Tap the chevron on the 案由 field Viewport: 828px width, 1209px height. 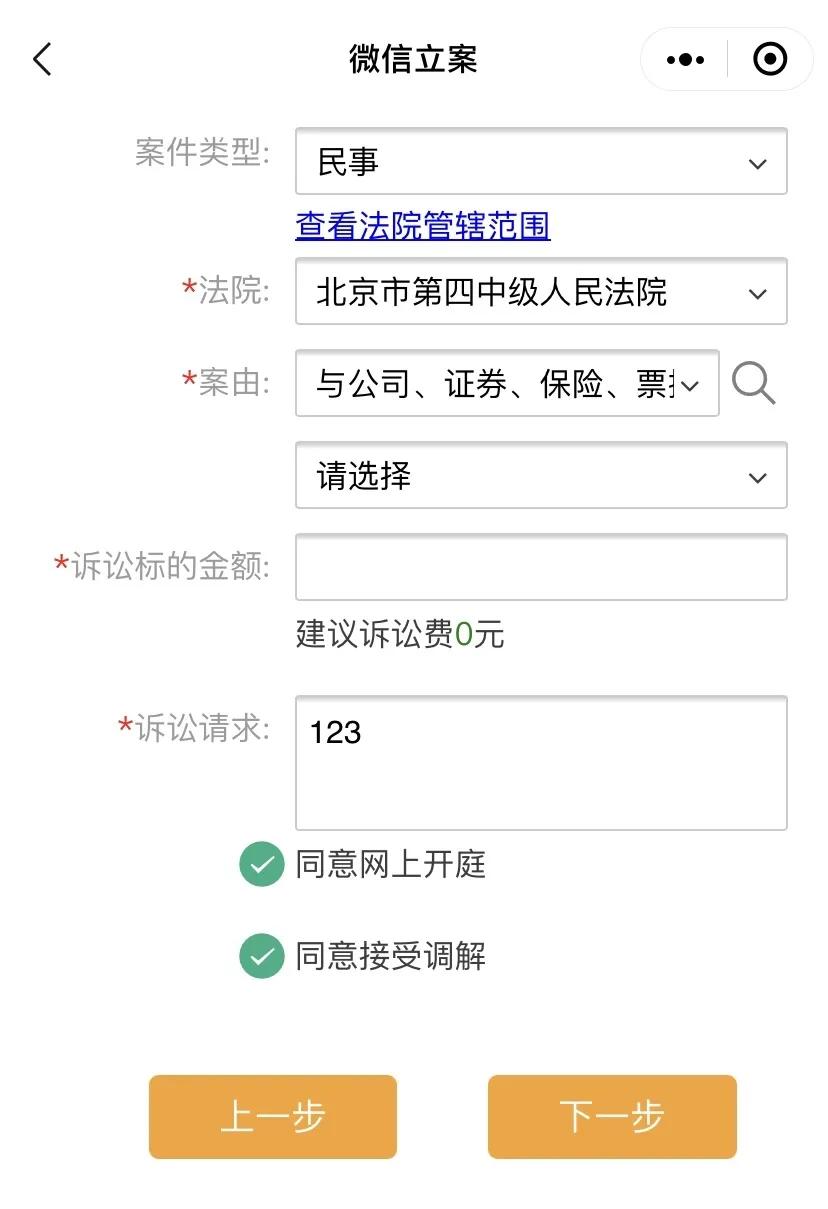[x=692, y=384]
